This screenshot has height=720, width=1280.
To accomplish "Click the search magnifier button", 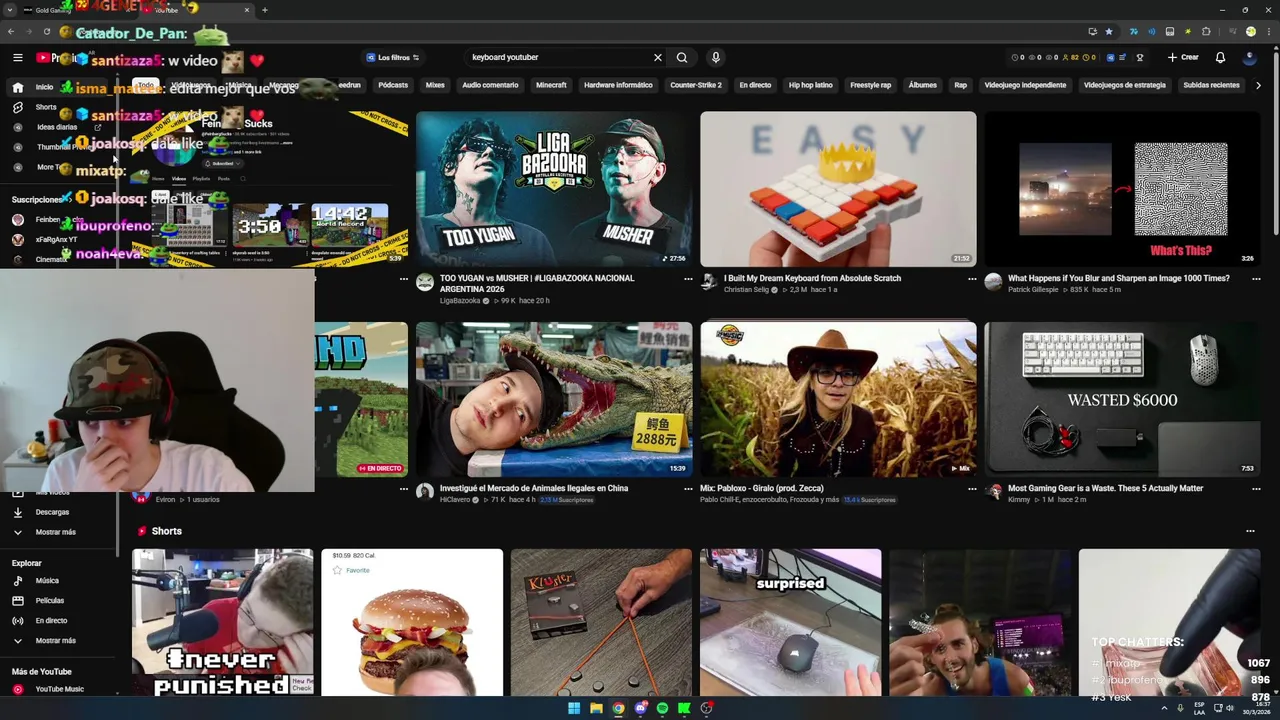I will click(x=682, y=58).
